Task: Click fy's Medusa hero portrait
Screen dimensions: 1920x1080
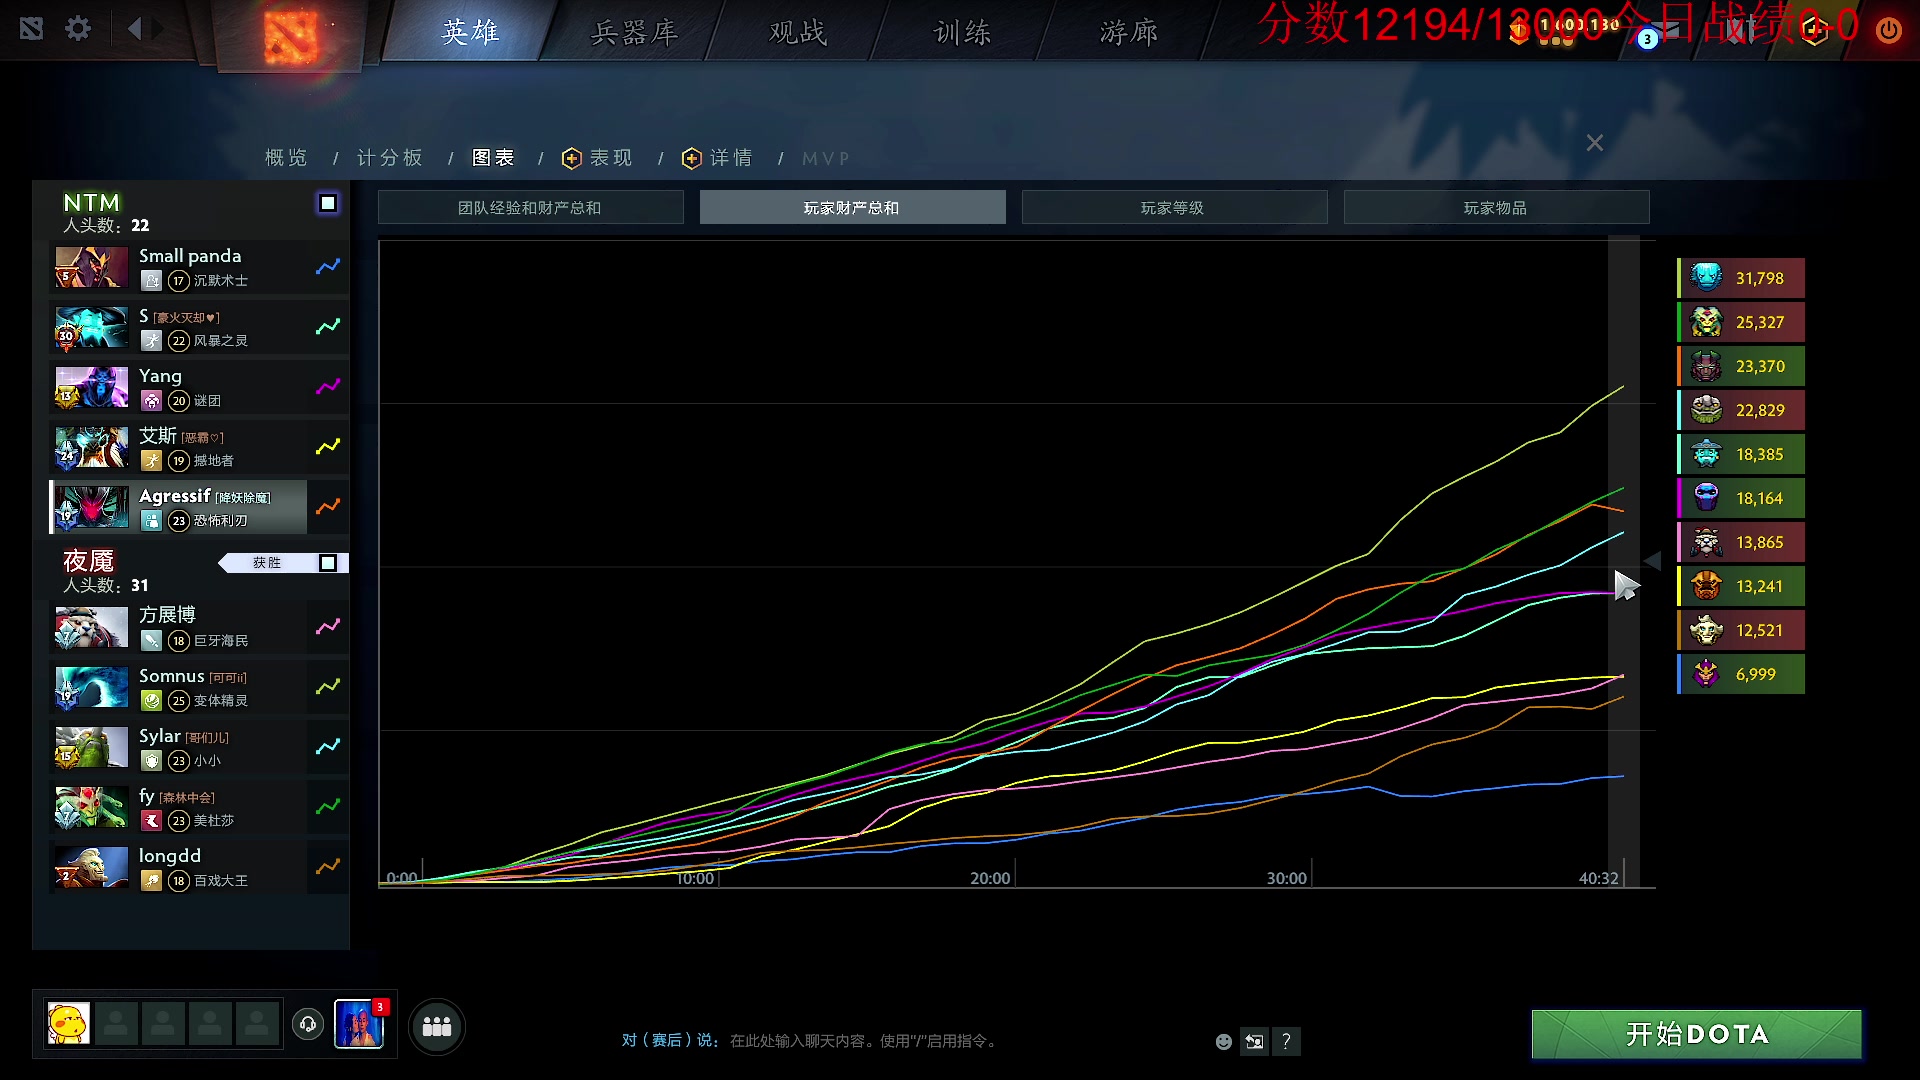Action: tap(91, 807)
